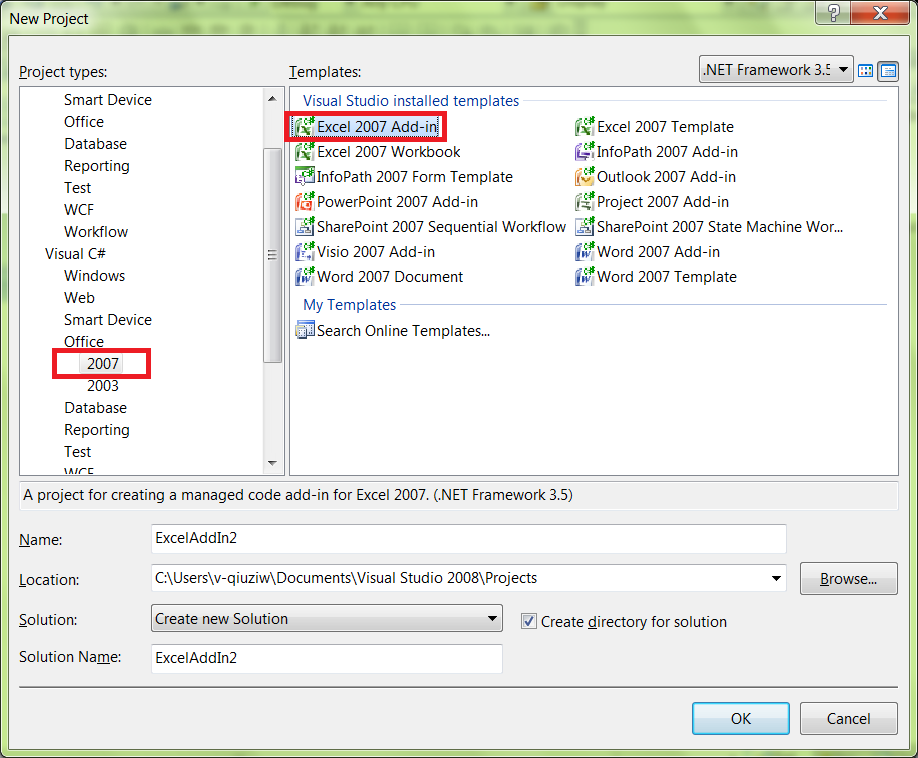Select the Outlook 2007 Add-in icon
Viewport: 918px width, 758px height.
tap(585, 177)
